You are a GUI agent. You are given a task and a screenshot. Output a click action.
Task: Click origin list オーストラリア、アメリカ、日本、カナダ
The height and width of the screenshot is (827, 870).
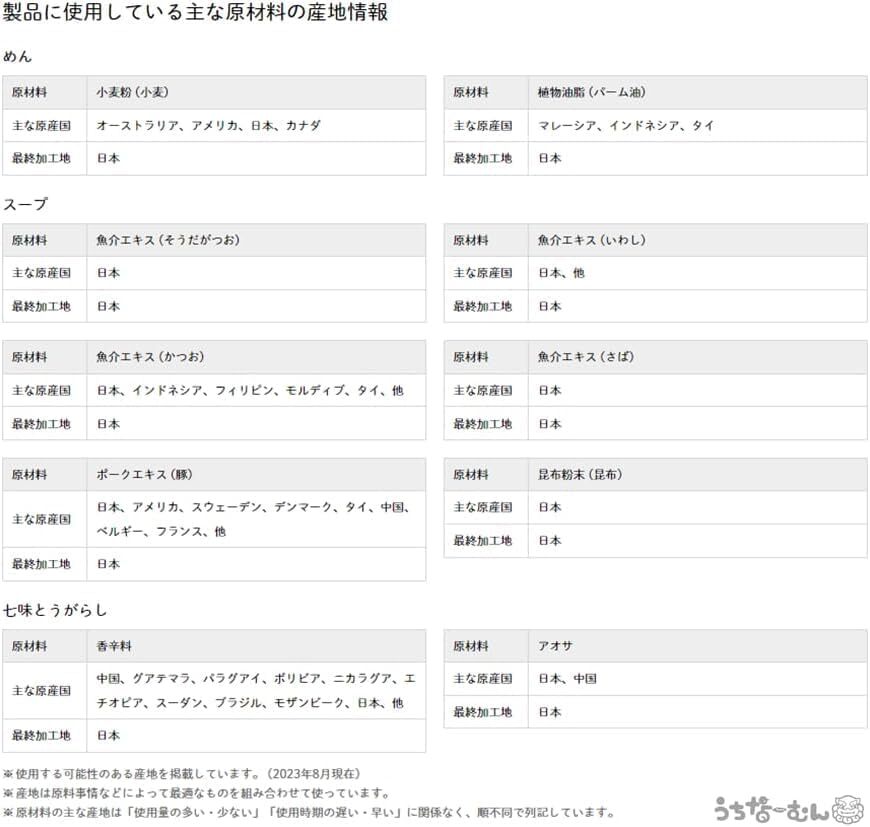[209, 125]
